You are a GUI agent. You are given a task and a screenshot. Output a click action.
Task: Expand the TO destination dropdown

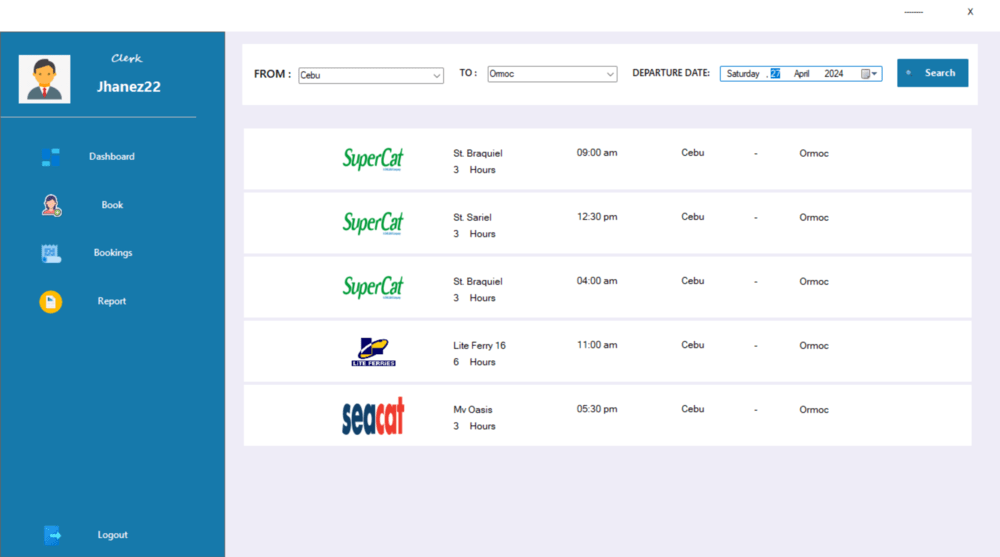610,74
